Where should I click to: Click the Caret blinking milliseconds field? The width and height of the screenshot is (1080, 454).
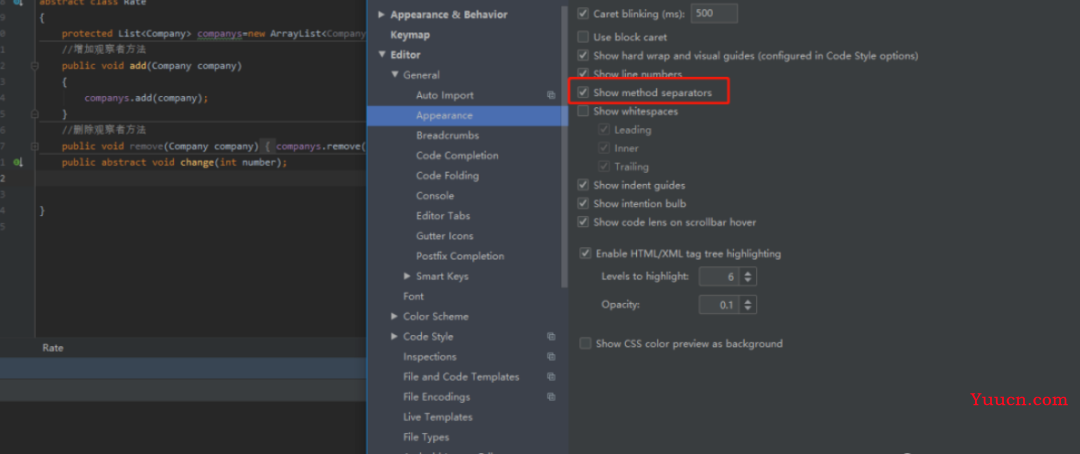(714, 13)
